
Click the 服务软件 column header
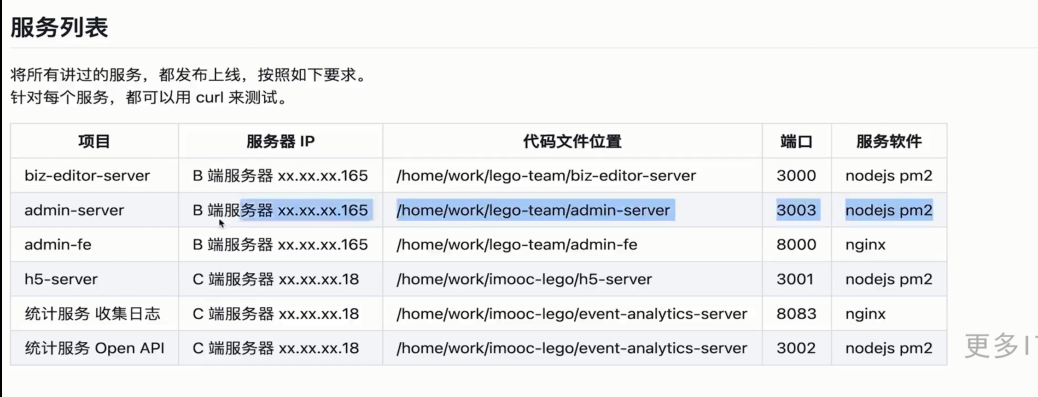pos(889,141)
